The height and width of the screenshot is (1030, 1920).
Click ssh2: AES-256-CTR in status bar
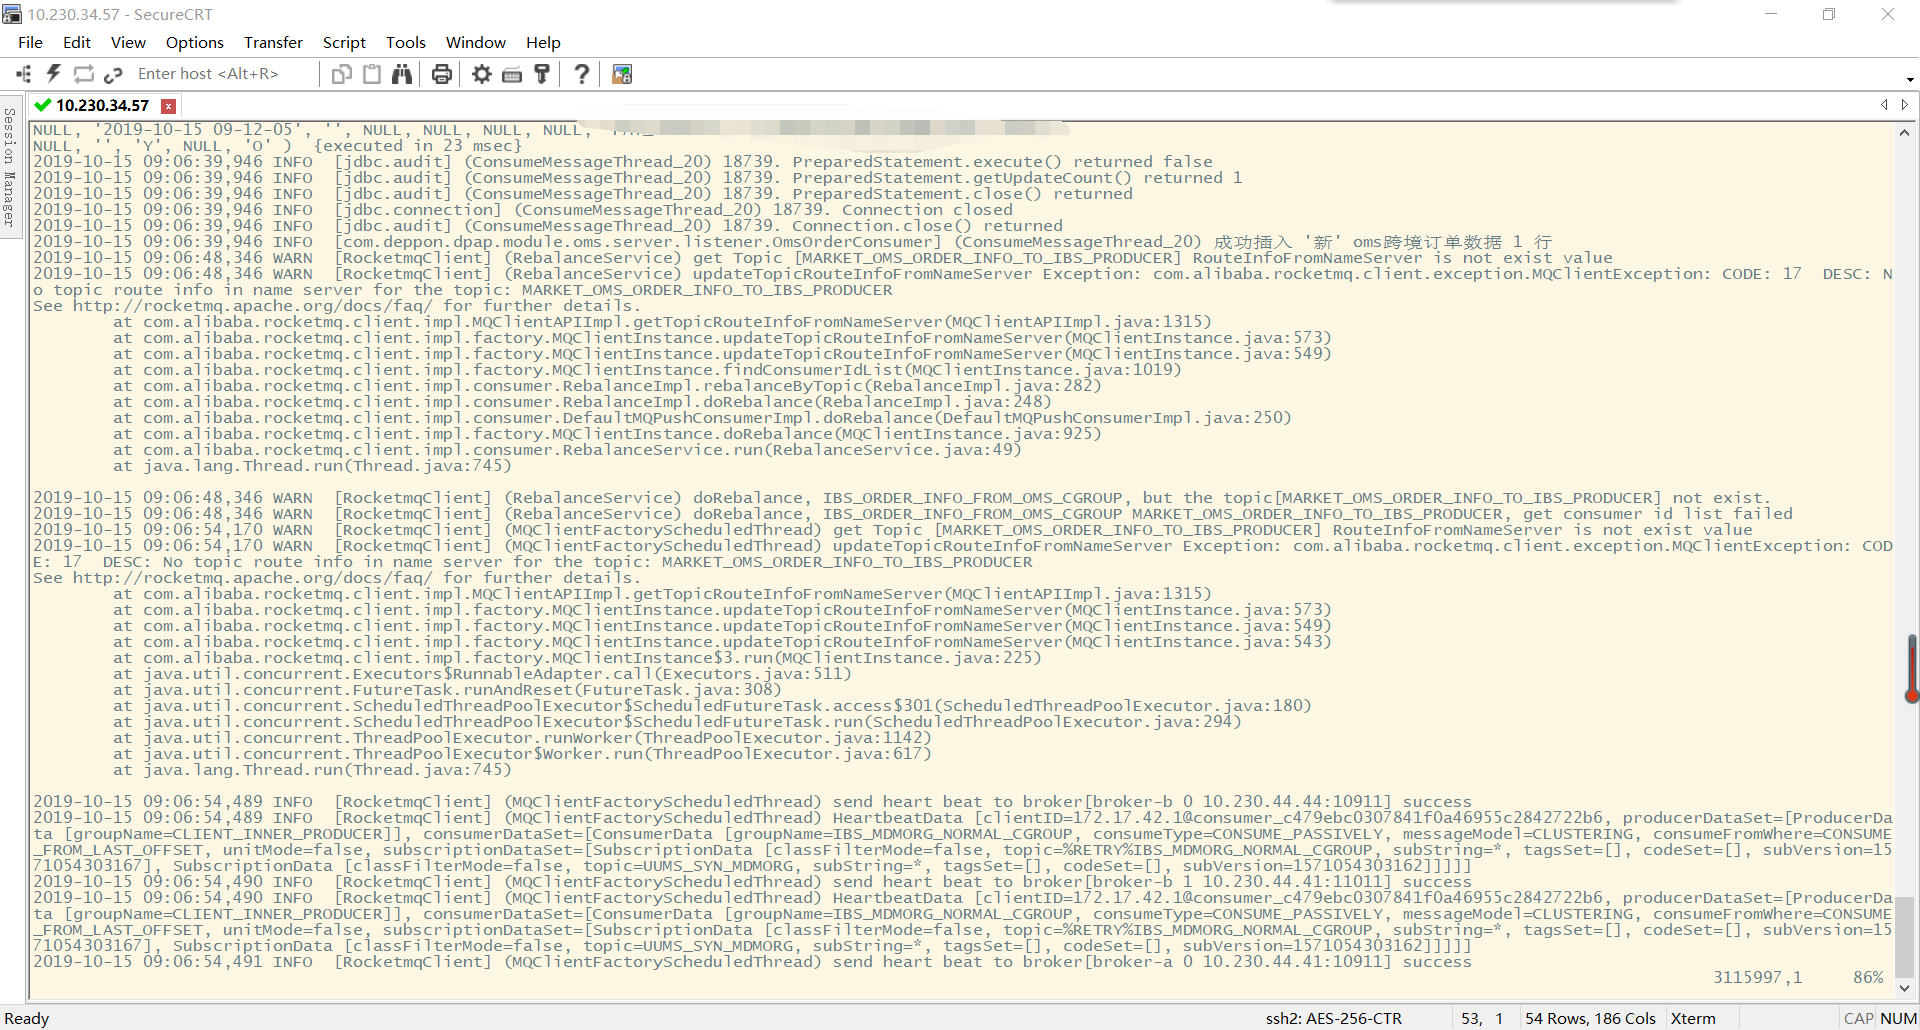(x=1334, y=1018)
